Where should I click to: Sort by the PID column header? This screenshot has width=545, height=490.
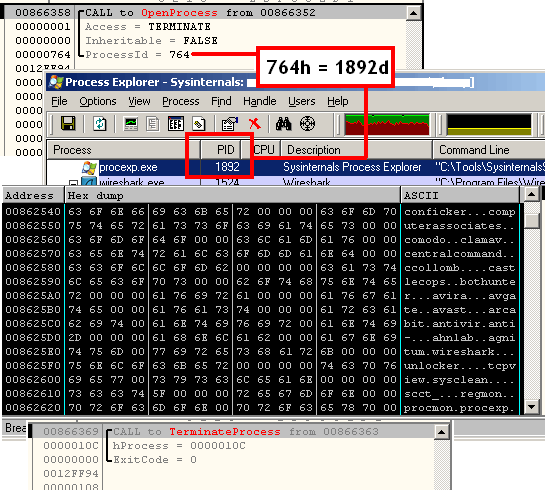(220, 150)
